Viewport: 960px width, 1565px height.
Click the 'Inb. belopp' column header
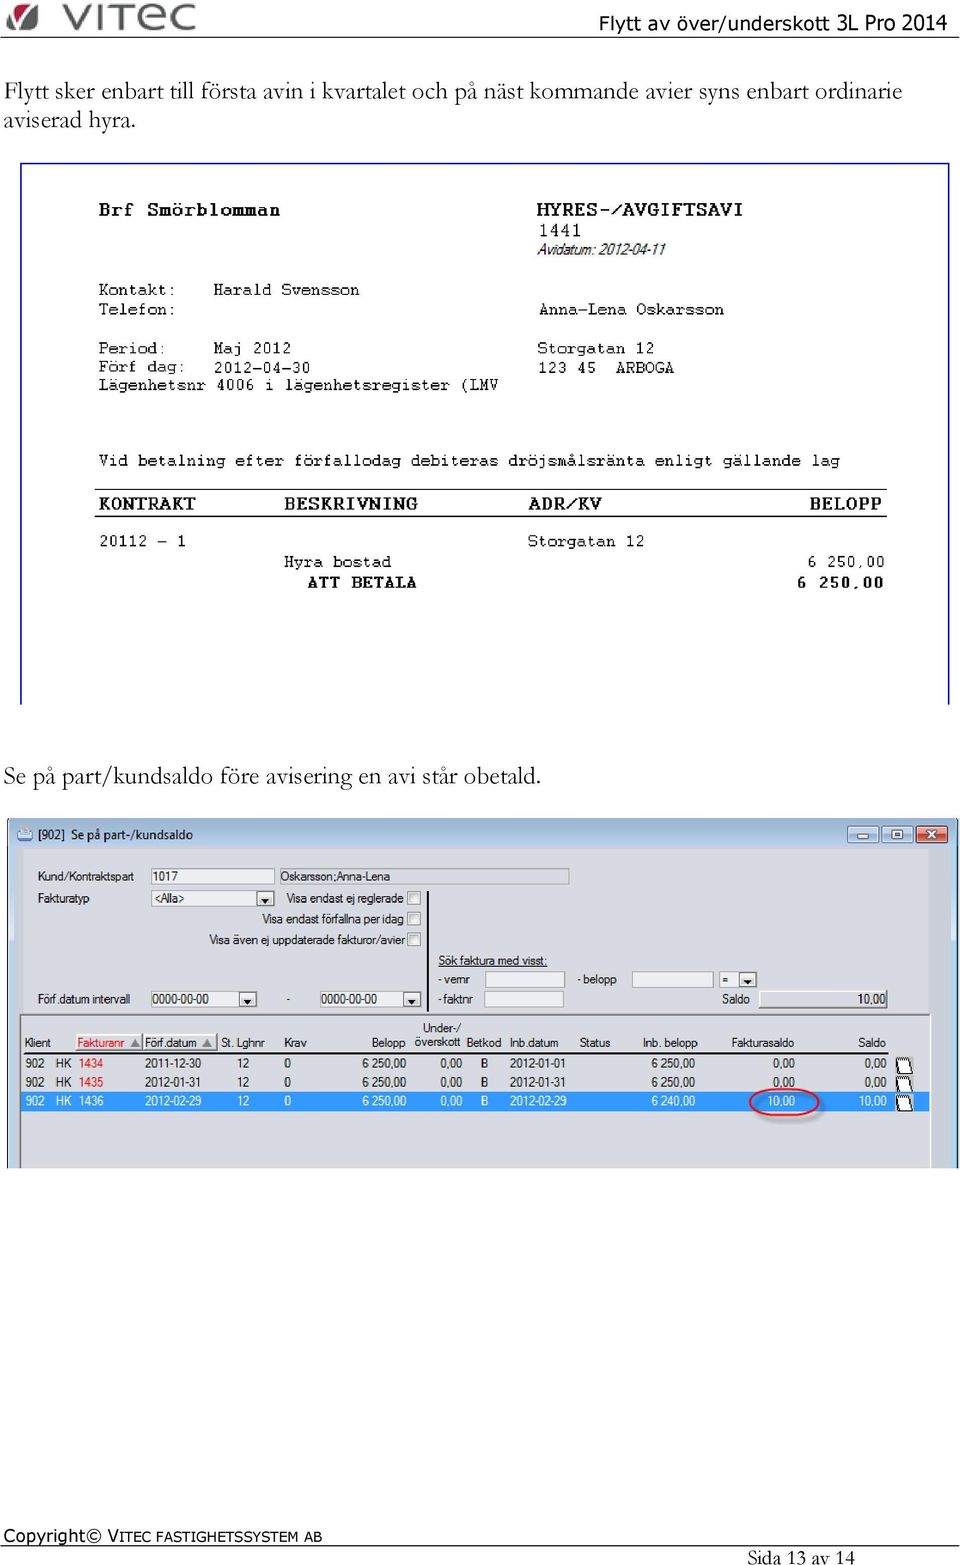tap(670, 1043)
